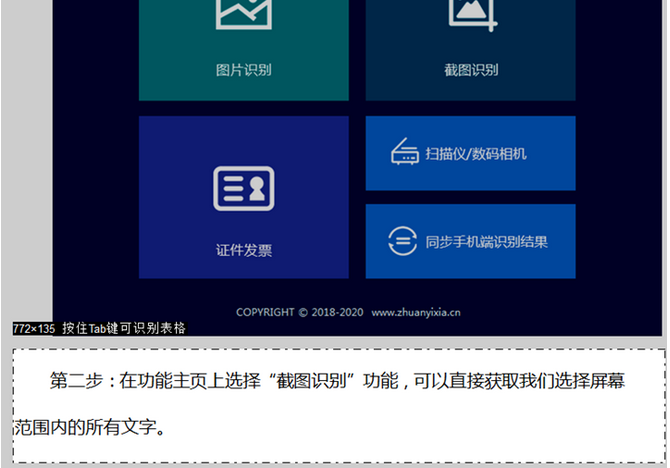Click the COPYRIGHT © 2018-2020 text
This screenshot has width=670, height=468.
point(300,312)
